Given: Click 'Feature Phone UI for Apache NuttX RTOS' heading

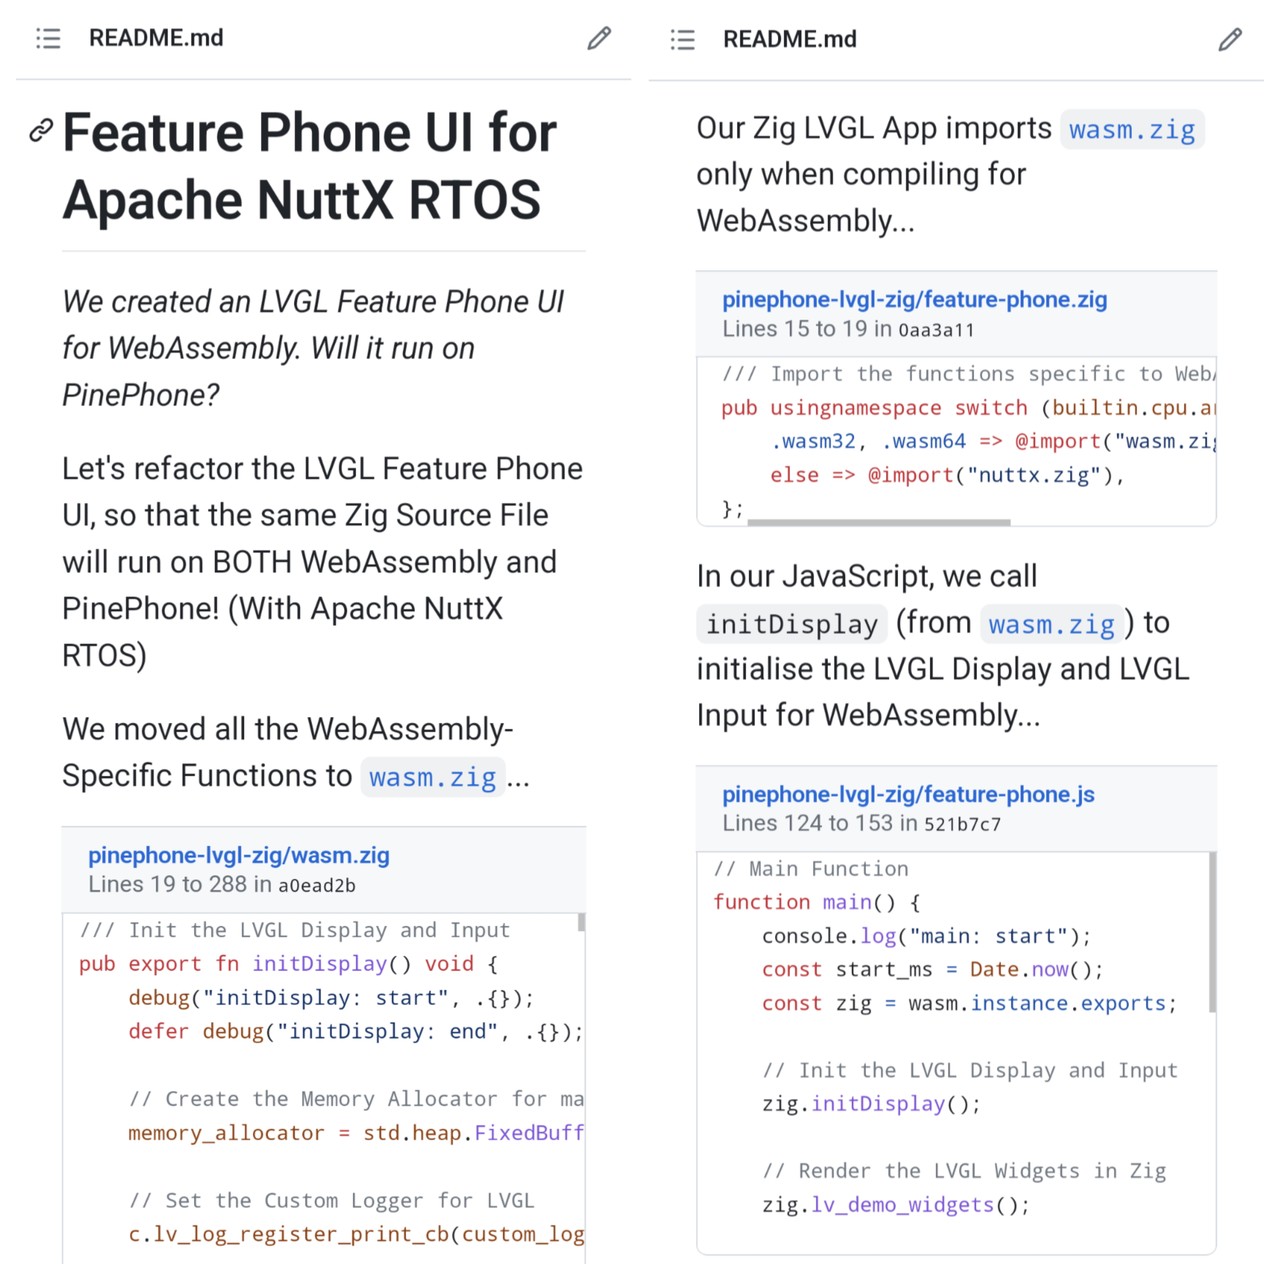Looking at the screenshot, I should click(310, 166).
